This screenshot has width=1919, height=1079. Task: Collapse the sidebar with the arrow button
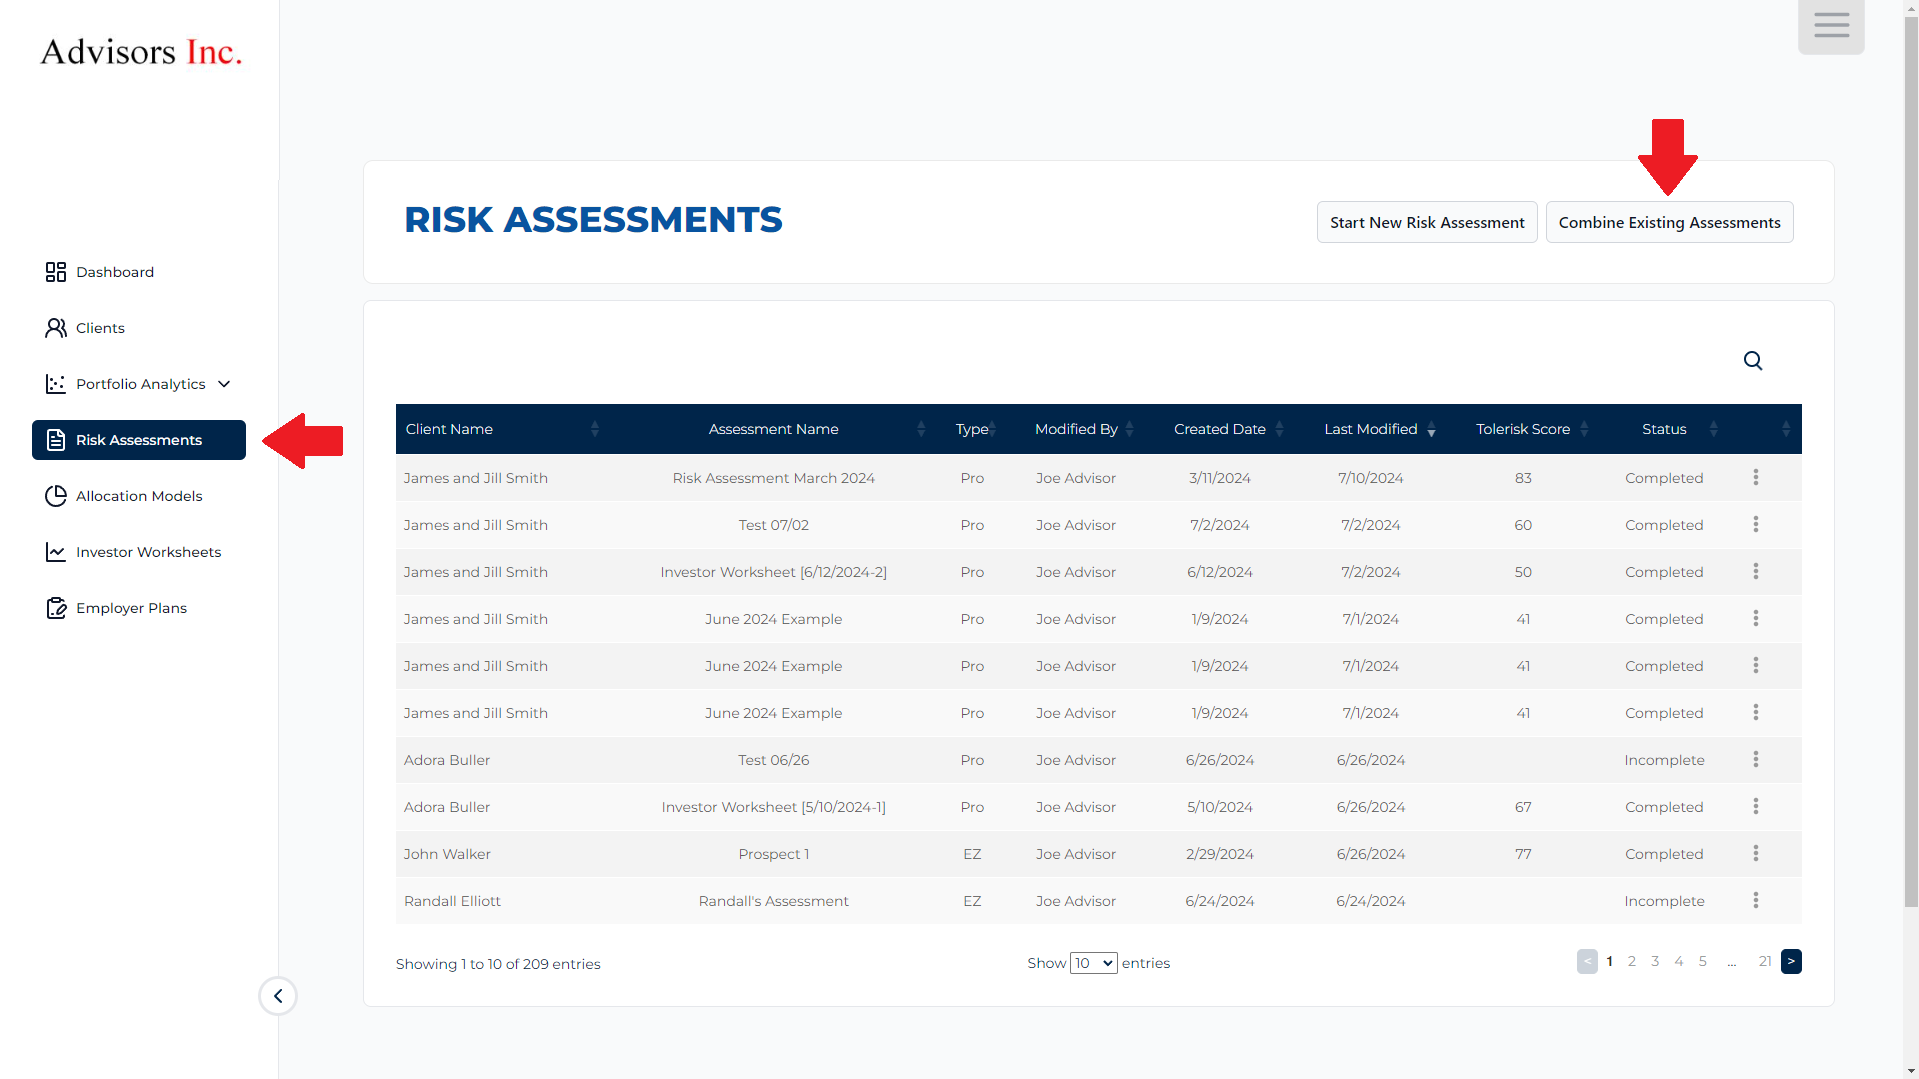click(x=278, y=996)
